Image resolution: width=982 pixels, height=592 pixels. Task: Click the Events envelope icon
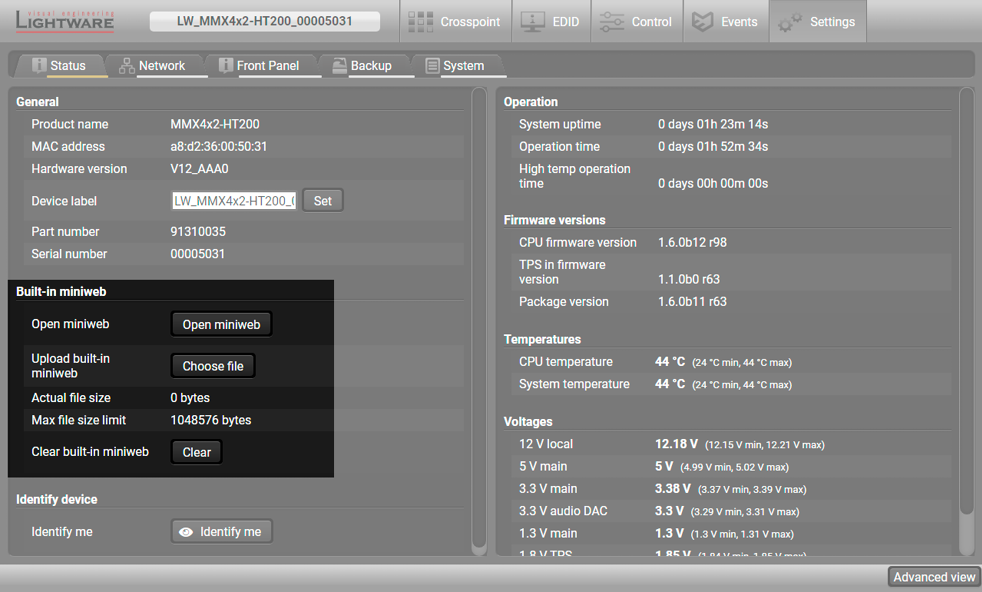coord(702,22)
